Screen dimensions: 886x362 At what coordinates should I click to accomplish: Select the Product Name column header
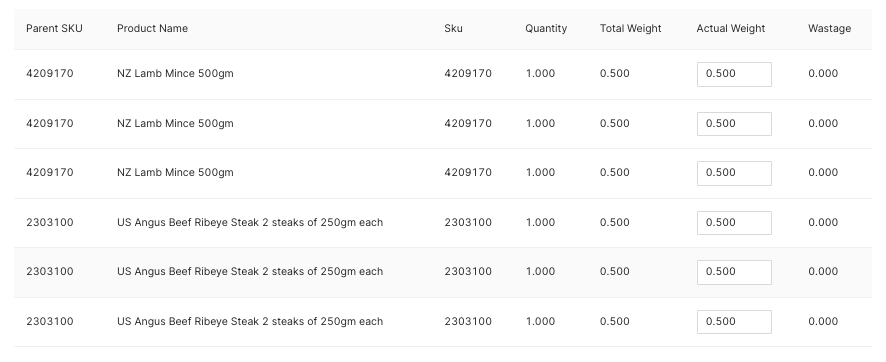[x=153, y=28]
